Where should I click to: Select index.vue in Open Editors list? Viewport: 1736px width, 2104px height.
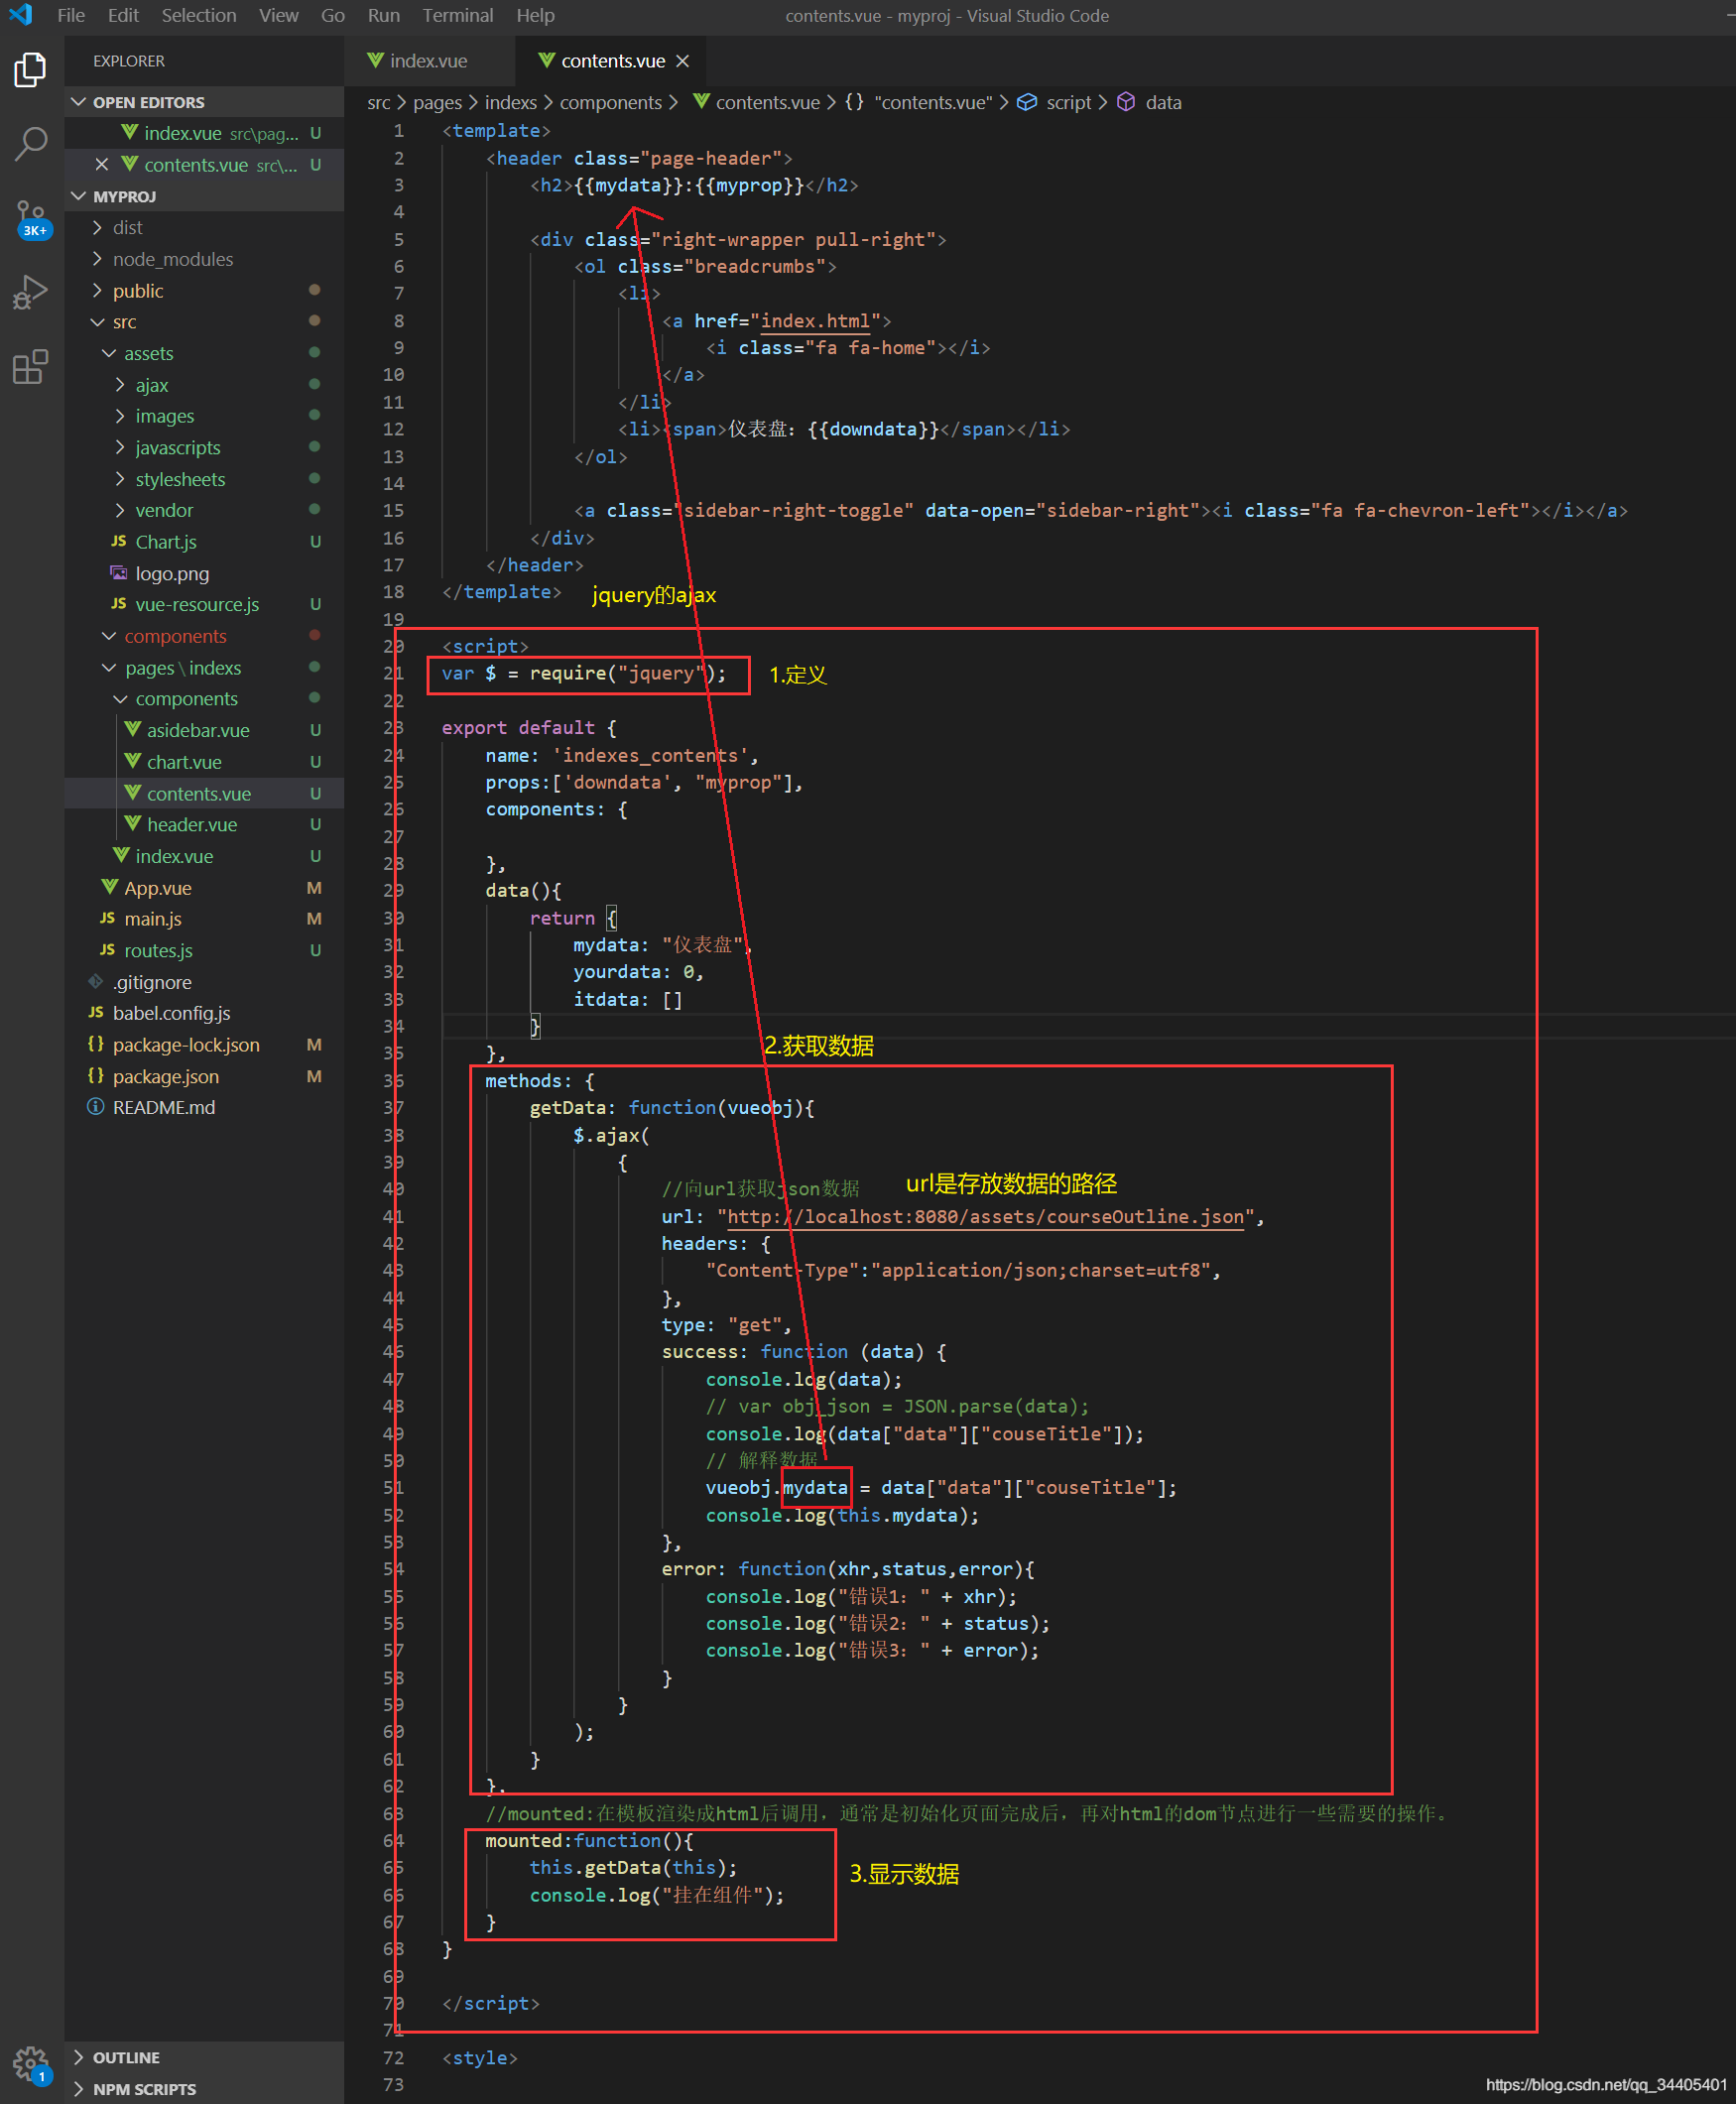(x=204, y=133)
